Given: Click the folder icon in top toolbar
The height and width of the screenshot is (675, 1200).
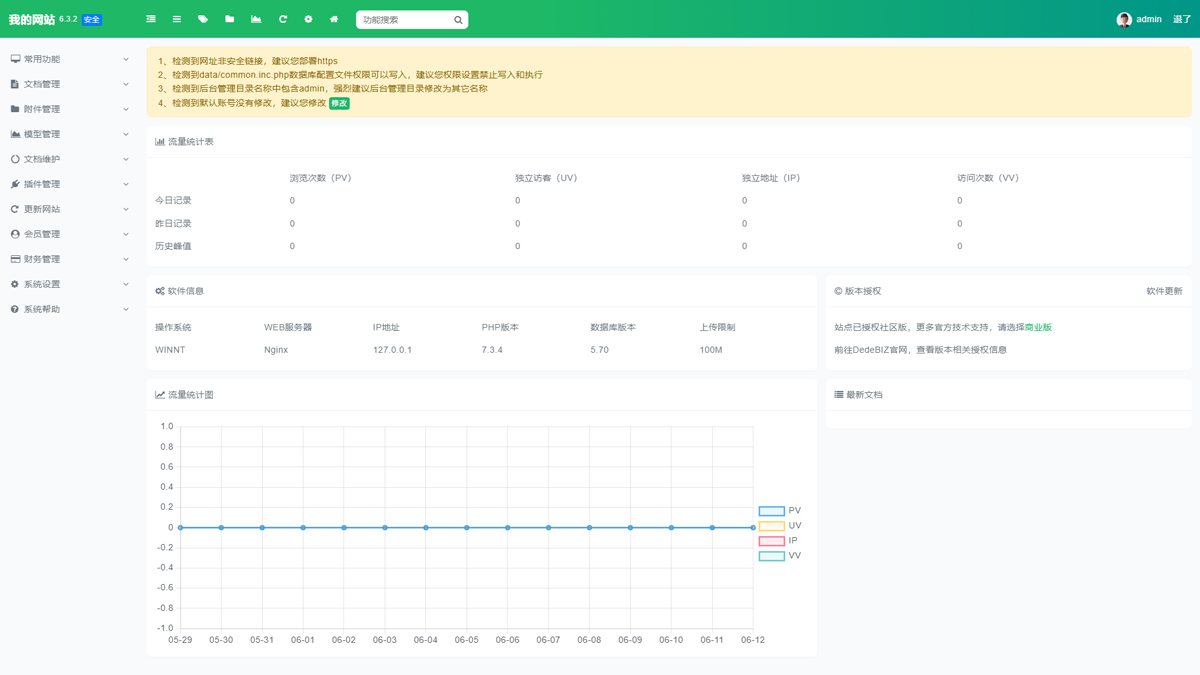Looking at the screenshot, I should click(x=229, y=19).
